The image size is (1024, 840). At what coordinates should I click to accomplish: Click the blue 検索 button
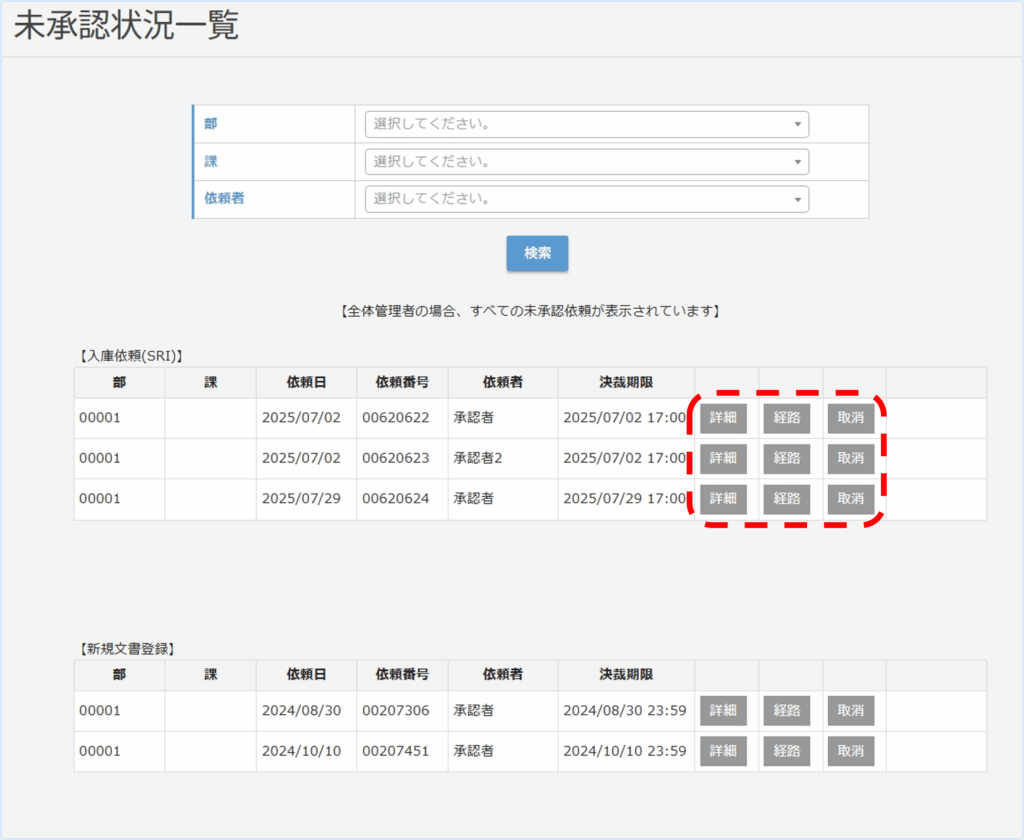click(x=537, y=253)
